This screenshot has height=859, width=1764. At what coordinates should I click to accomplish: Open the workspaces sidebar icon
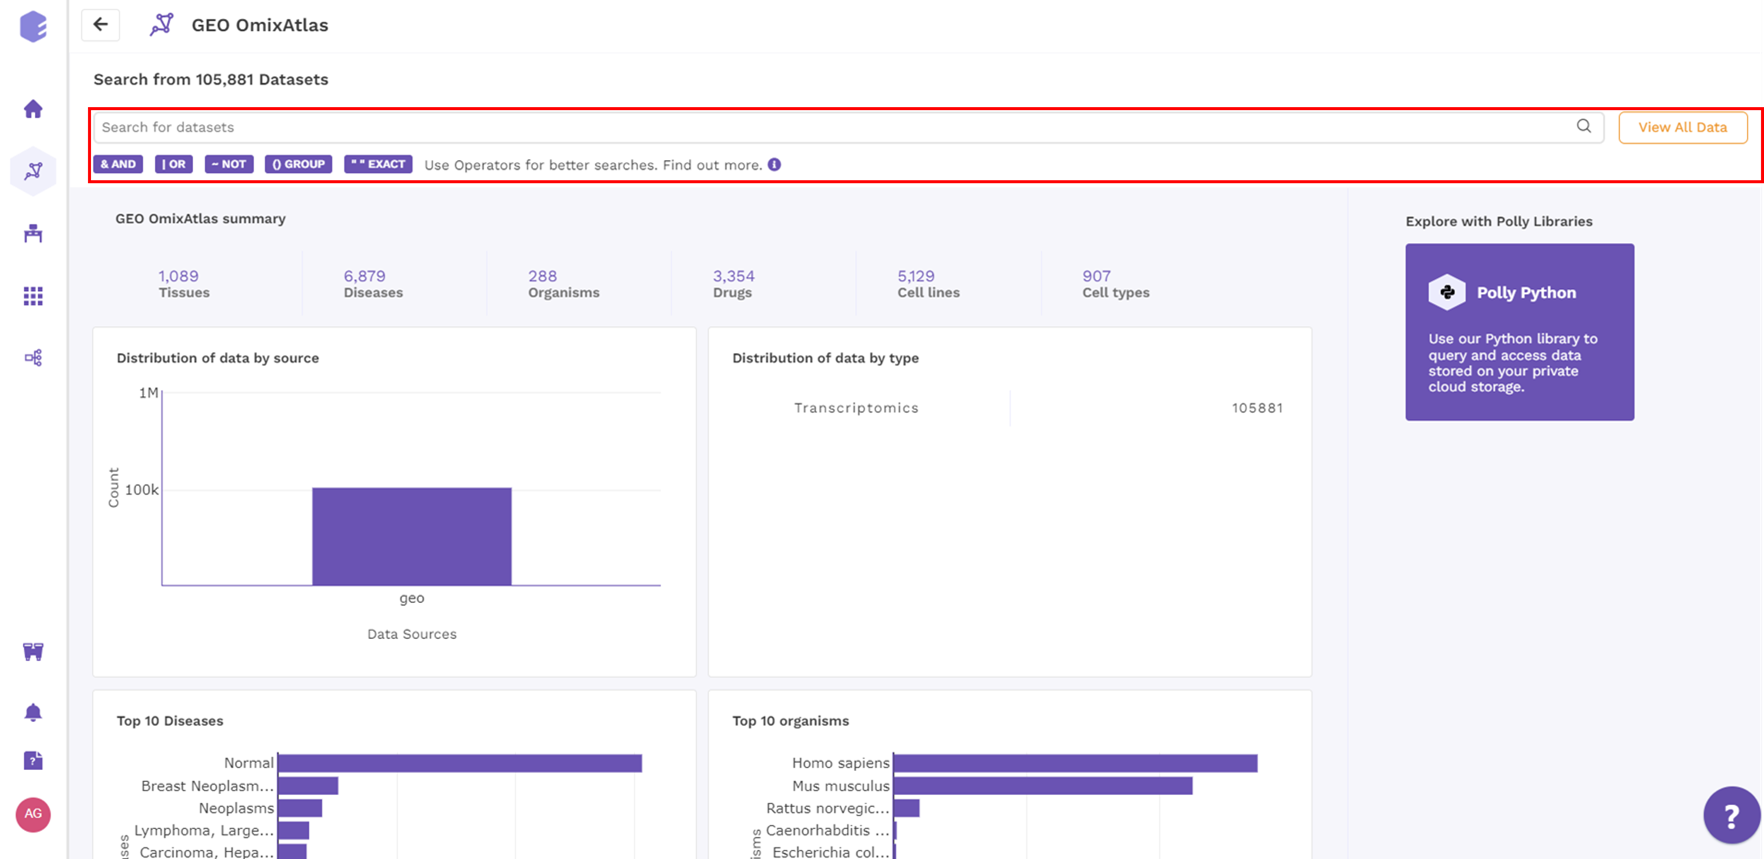[33, 233]
